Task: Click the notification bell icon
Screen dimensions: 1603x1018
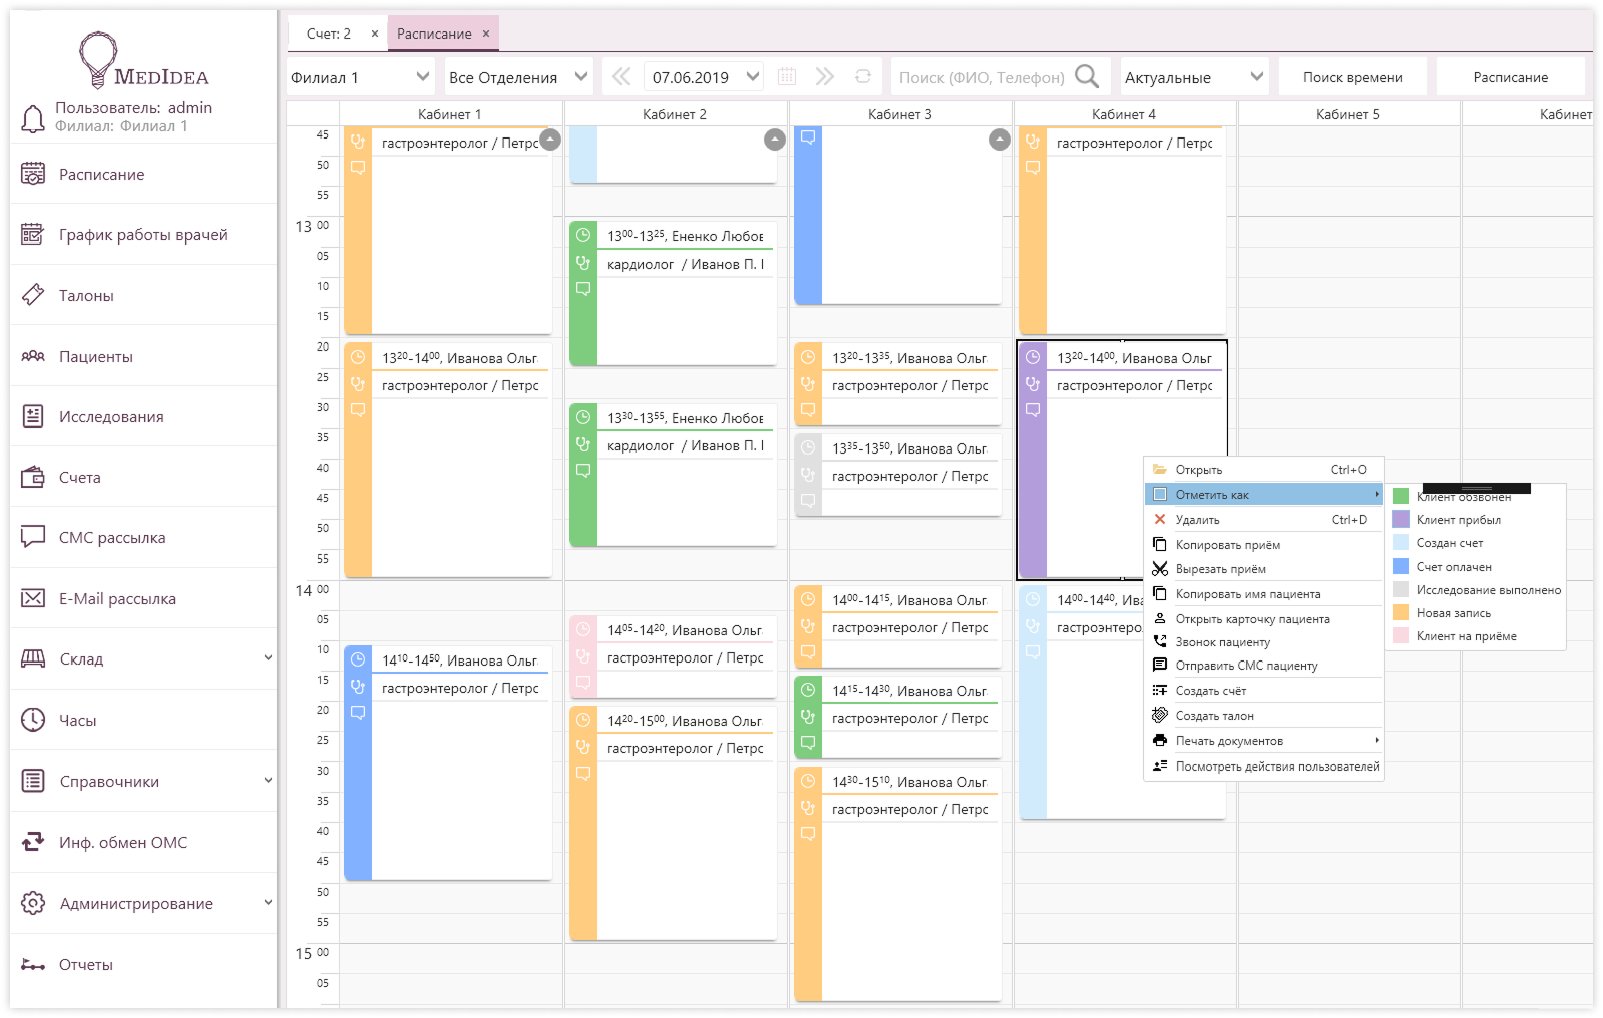Action: pos(33,118)
